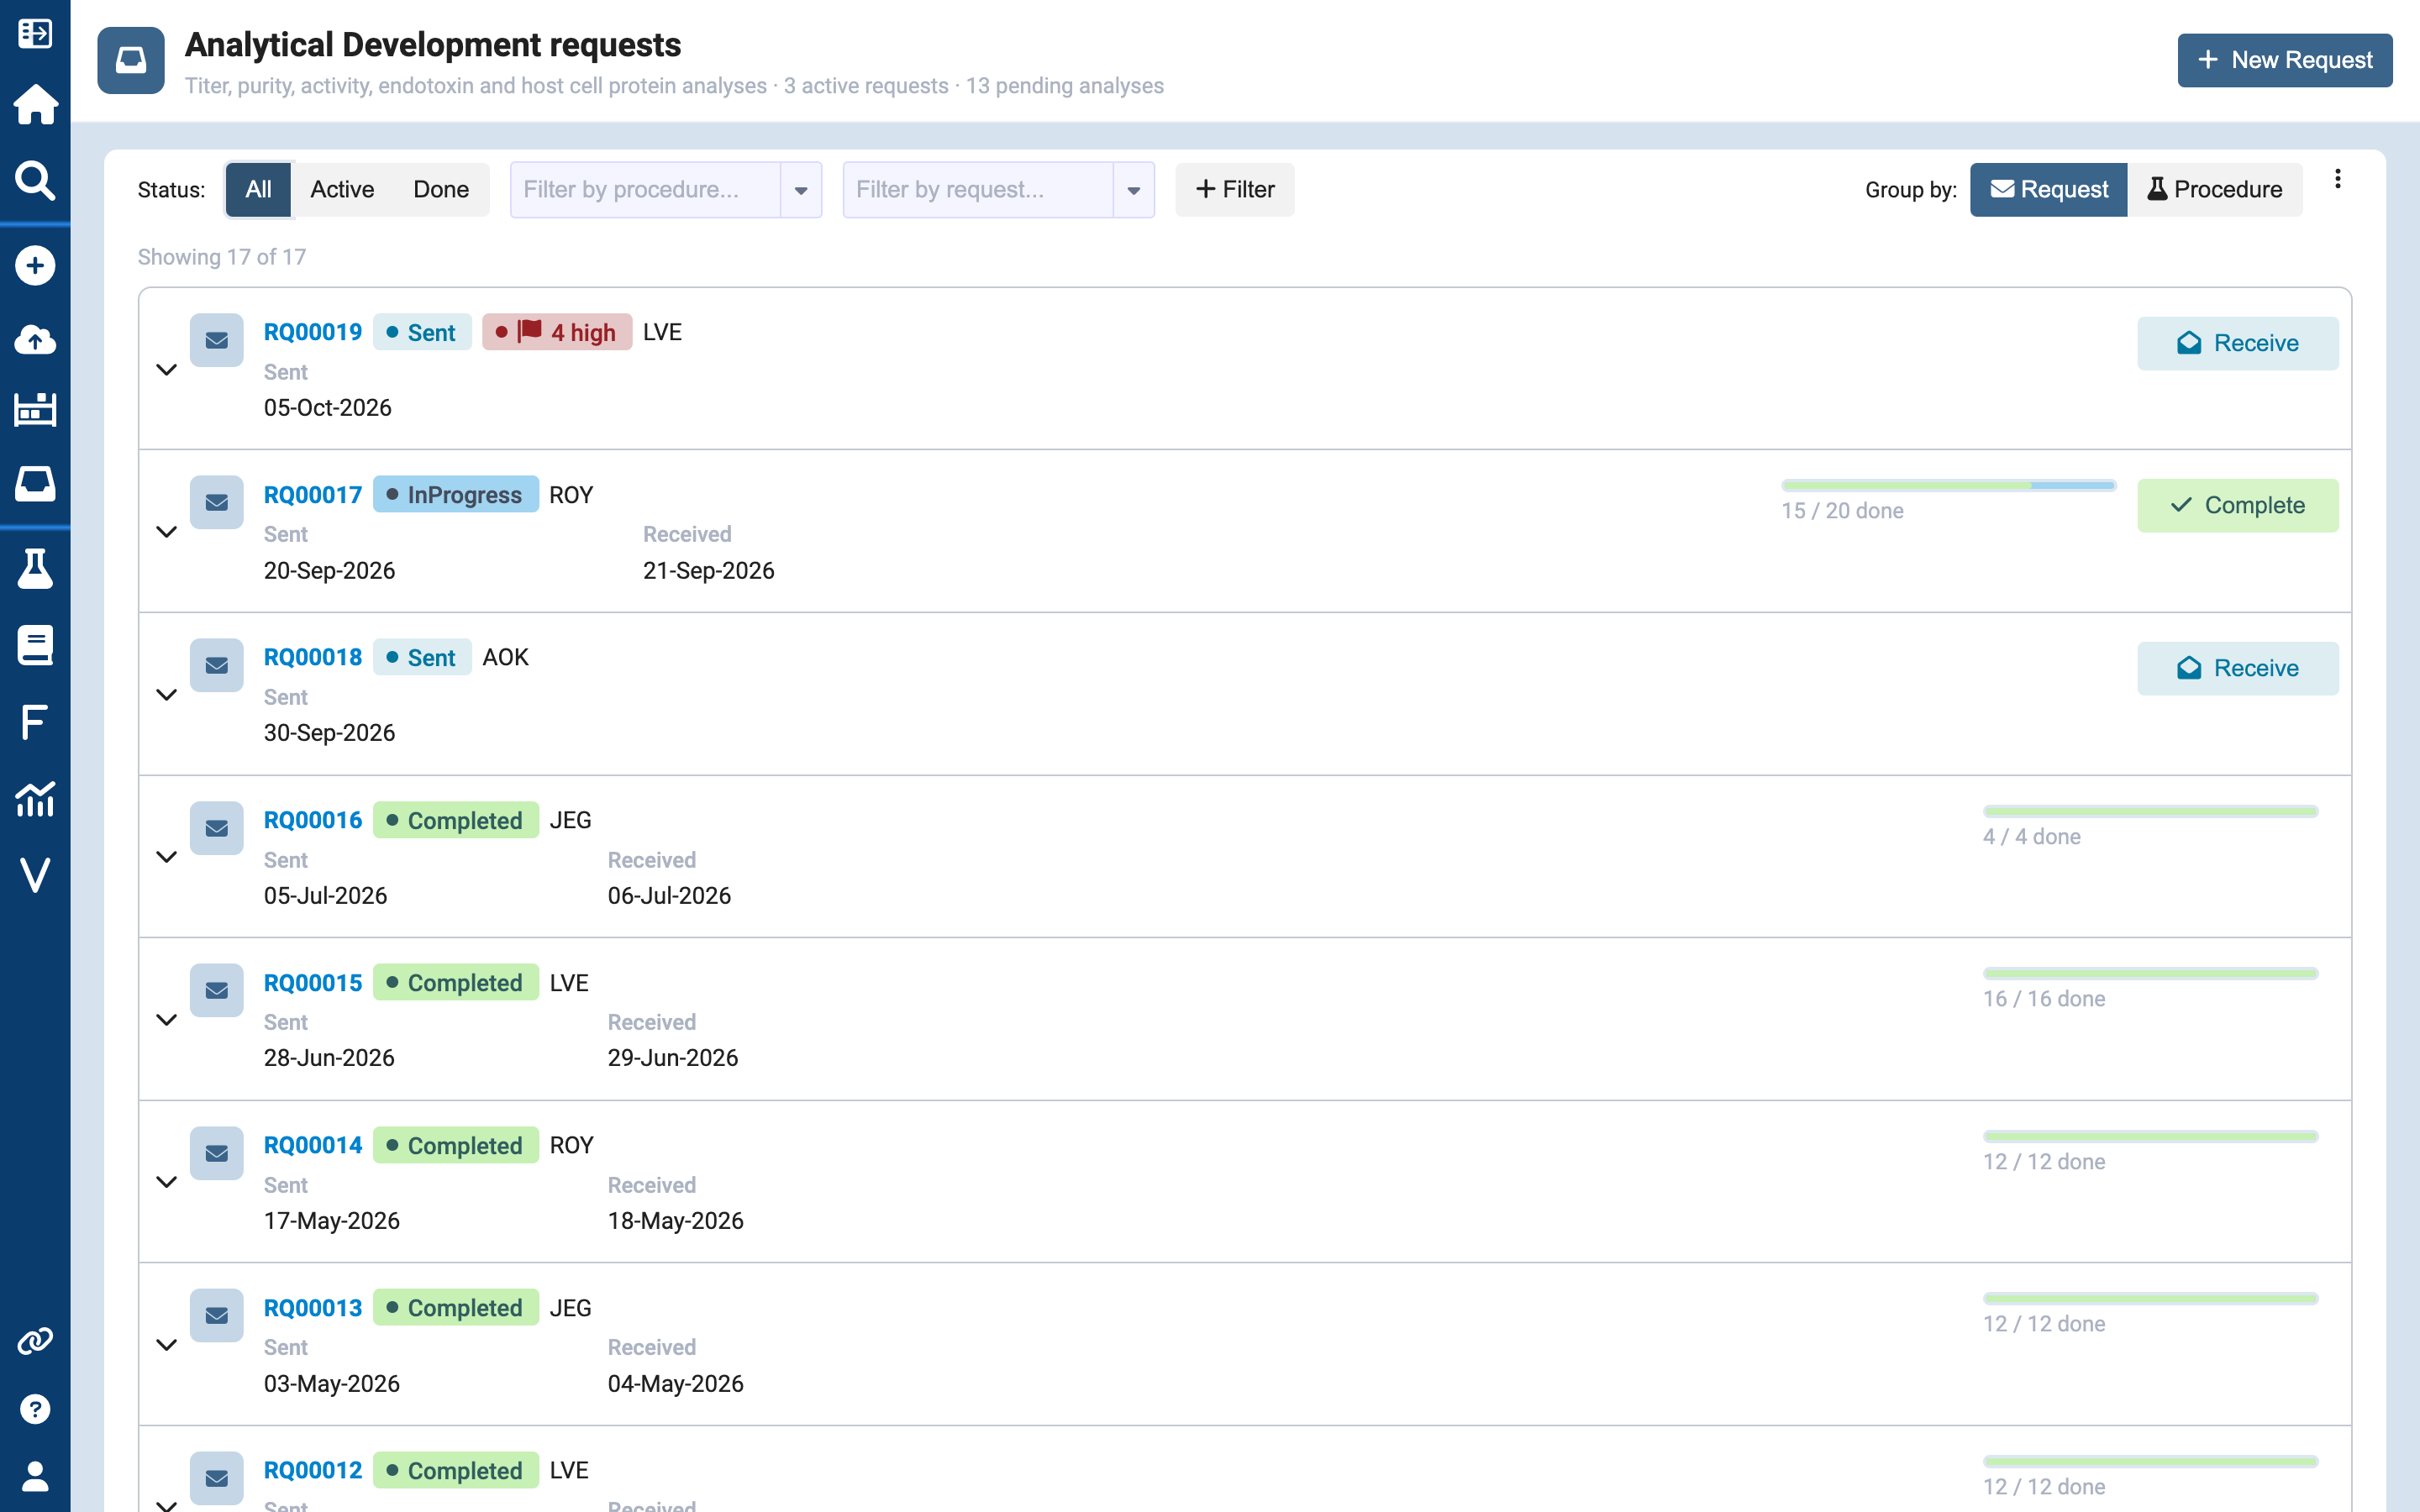Click the New Request button
This screenshot has height=1512, width=2420.
tap(2285, 61)
